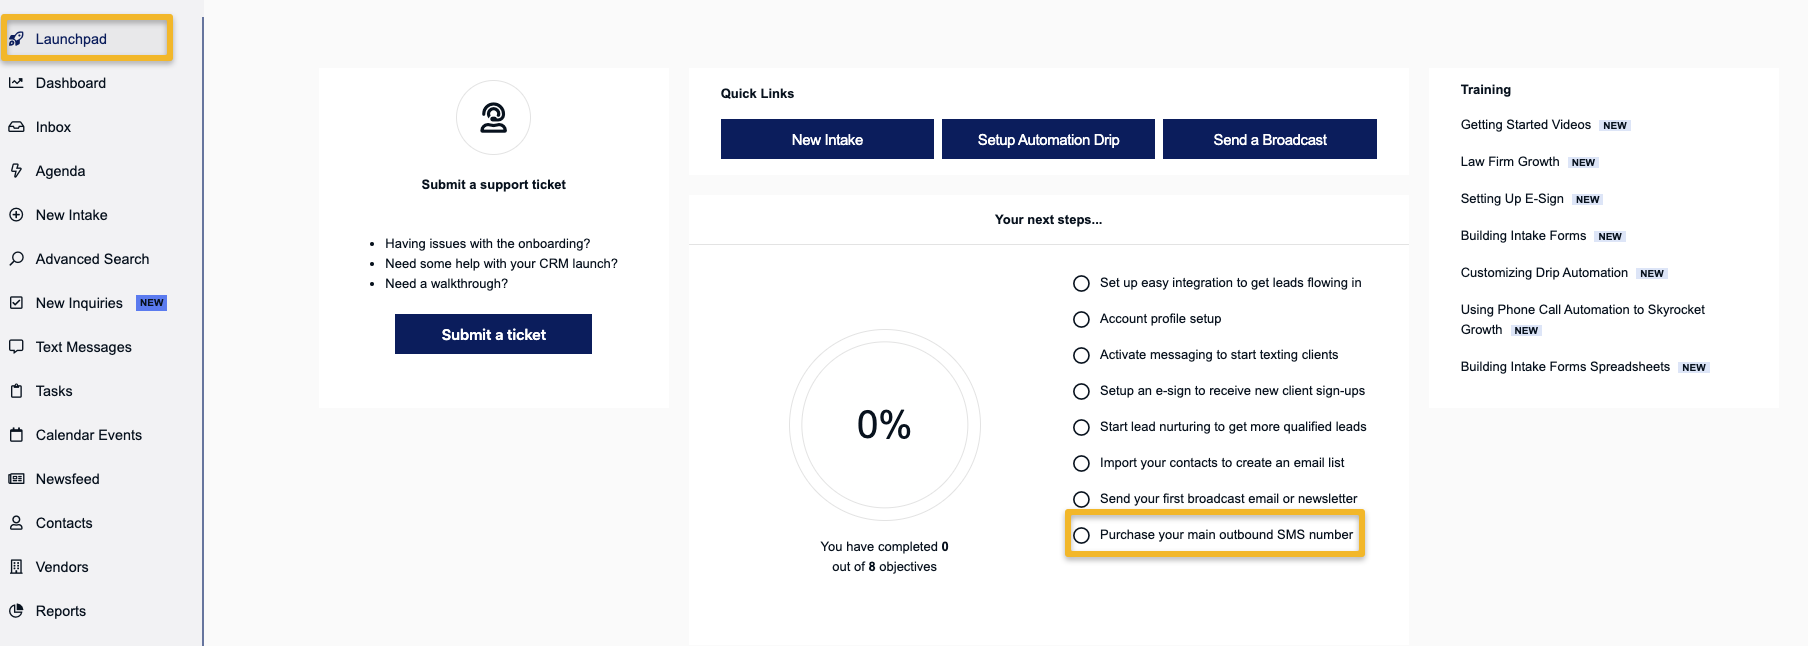Click the Advanced Search magnifier icon

coord(16,259)
